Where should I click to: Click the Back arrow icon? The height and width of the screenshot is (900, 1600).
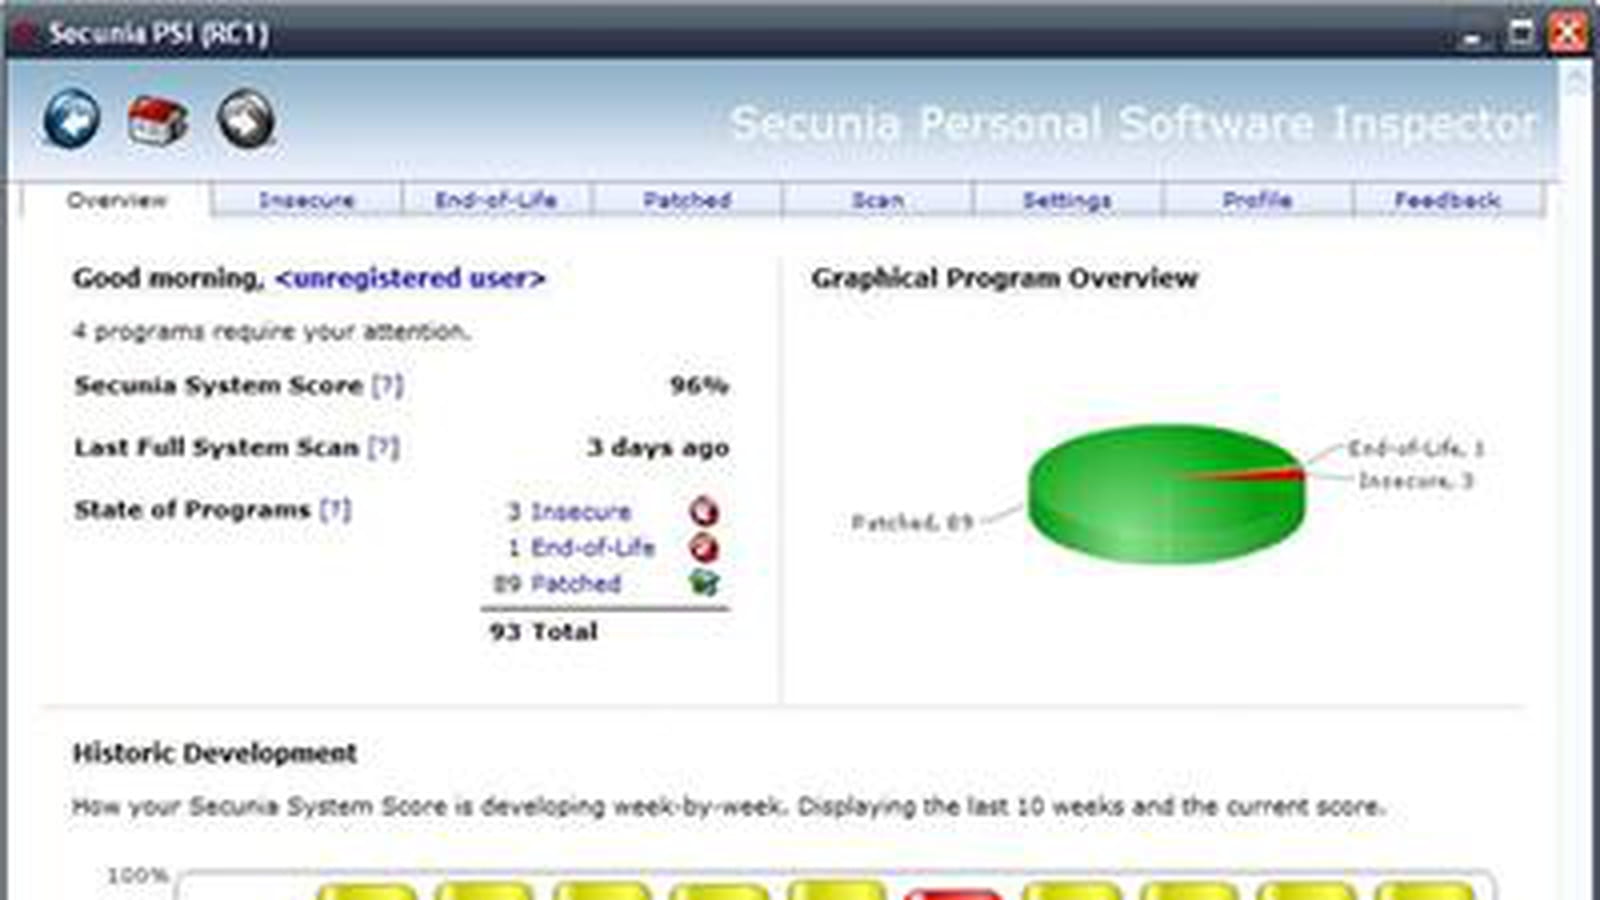[x=72, y=119]
